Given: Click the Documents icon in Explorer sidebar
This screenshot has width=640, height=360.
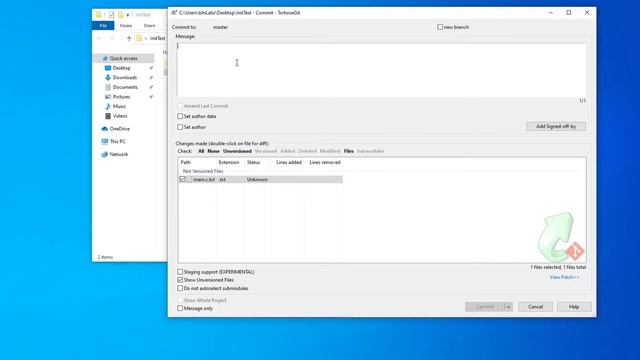Looking at the screenshot, I should pos(108,87).
